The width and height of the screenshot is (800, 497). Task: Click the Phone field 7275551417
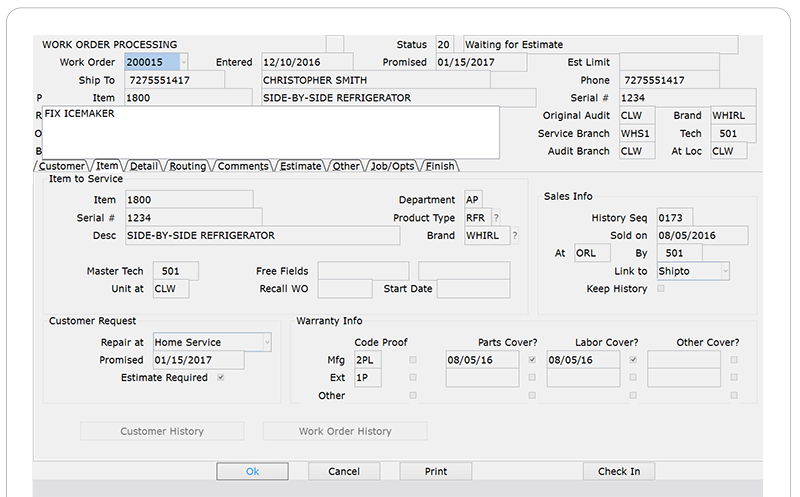[669, 80]
